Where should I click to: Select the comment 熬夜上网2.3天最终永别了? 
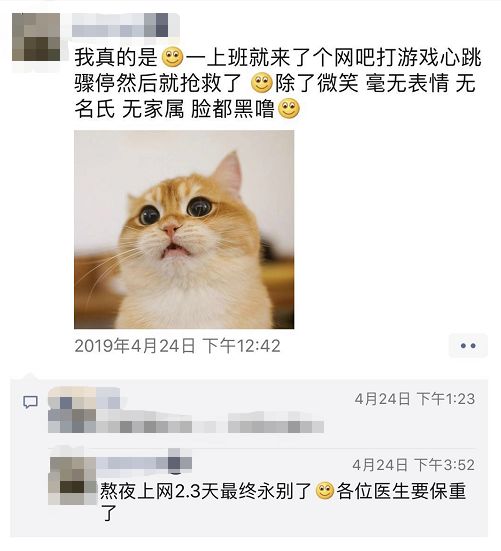click(x=206, y=491)
